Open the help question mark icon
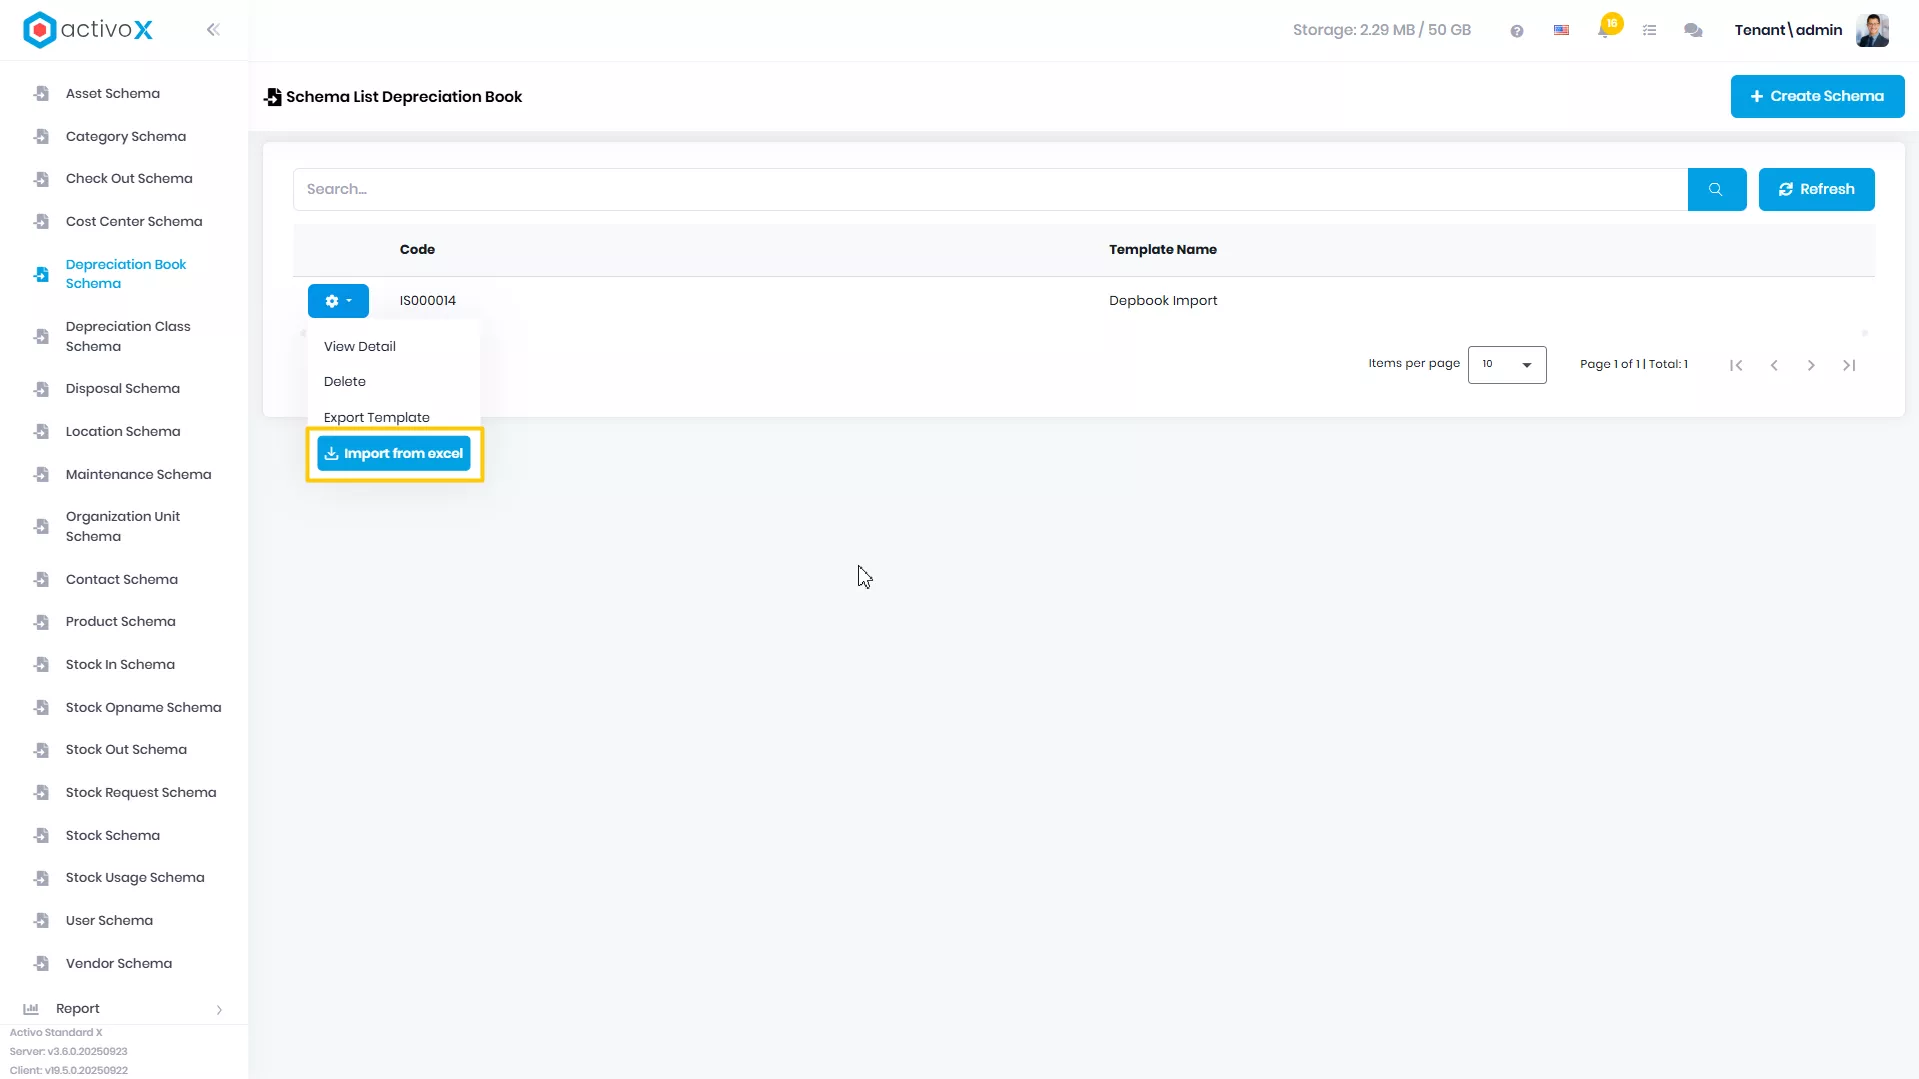The height and width of the screenshot is (1079, 1919). [x=1517, y=31]
